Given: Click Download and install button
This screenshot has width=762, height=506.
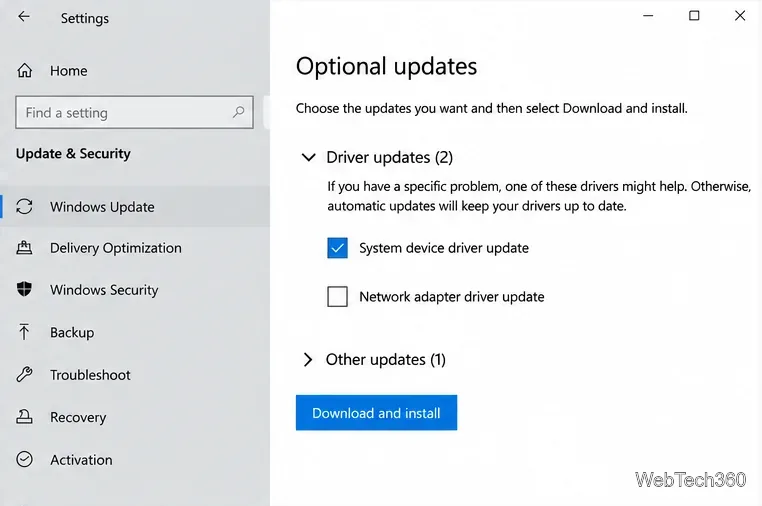Looking at the screenshot, I should tap(376, 413).
